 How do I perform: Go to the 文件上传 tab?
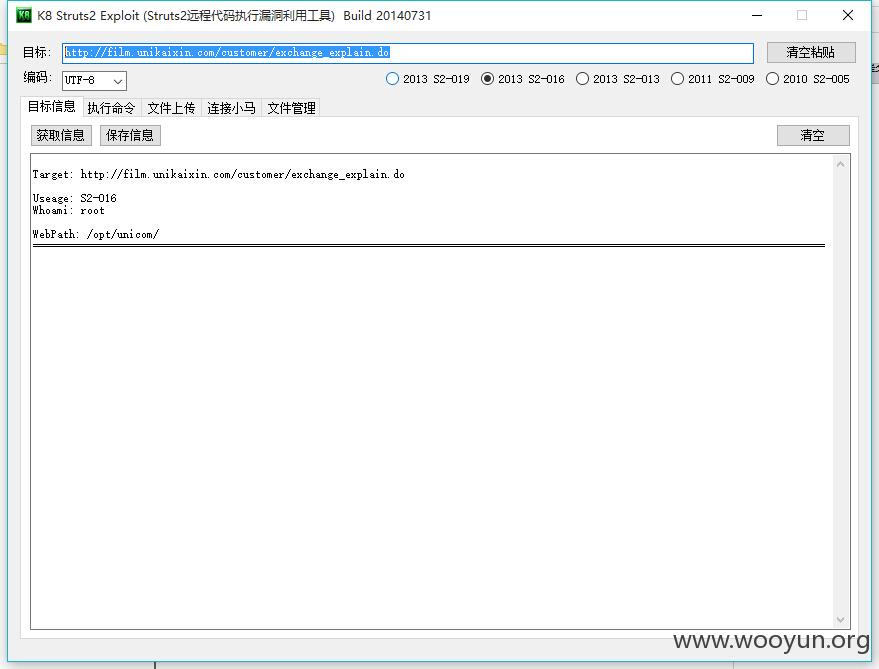click(172, 108)
